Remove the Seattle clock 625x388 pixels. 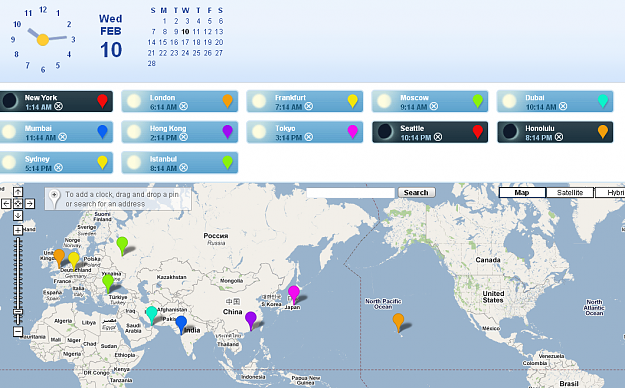click(x=438, y=137)
